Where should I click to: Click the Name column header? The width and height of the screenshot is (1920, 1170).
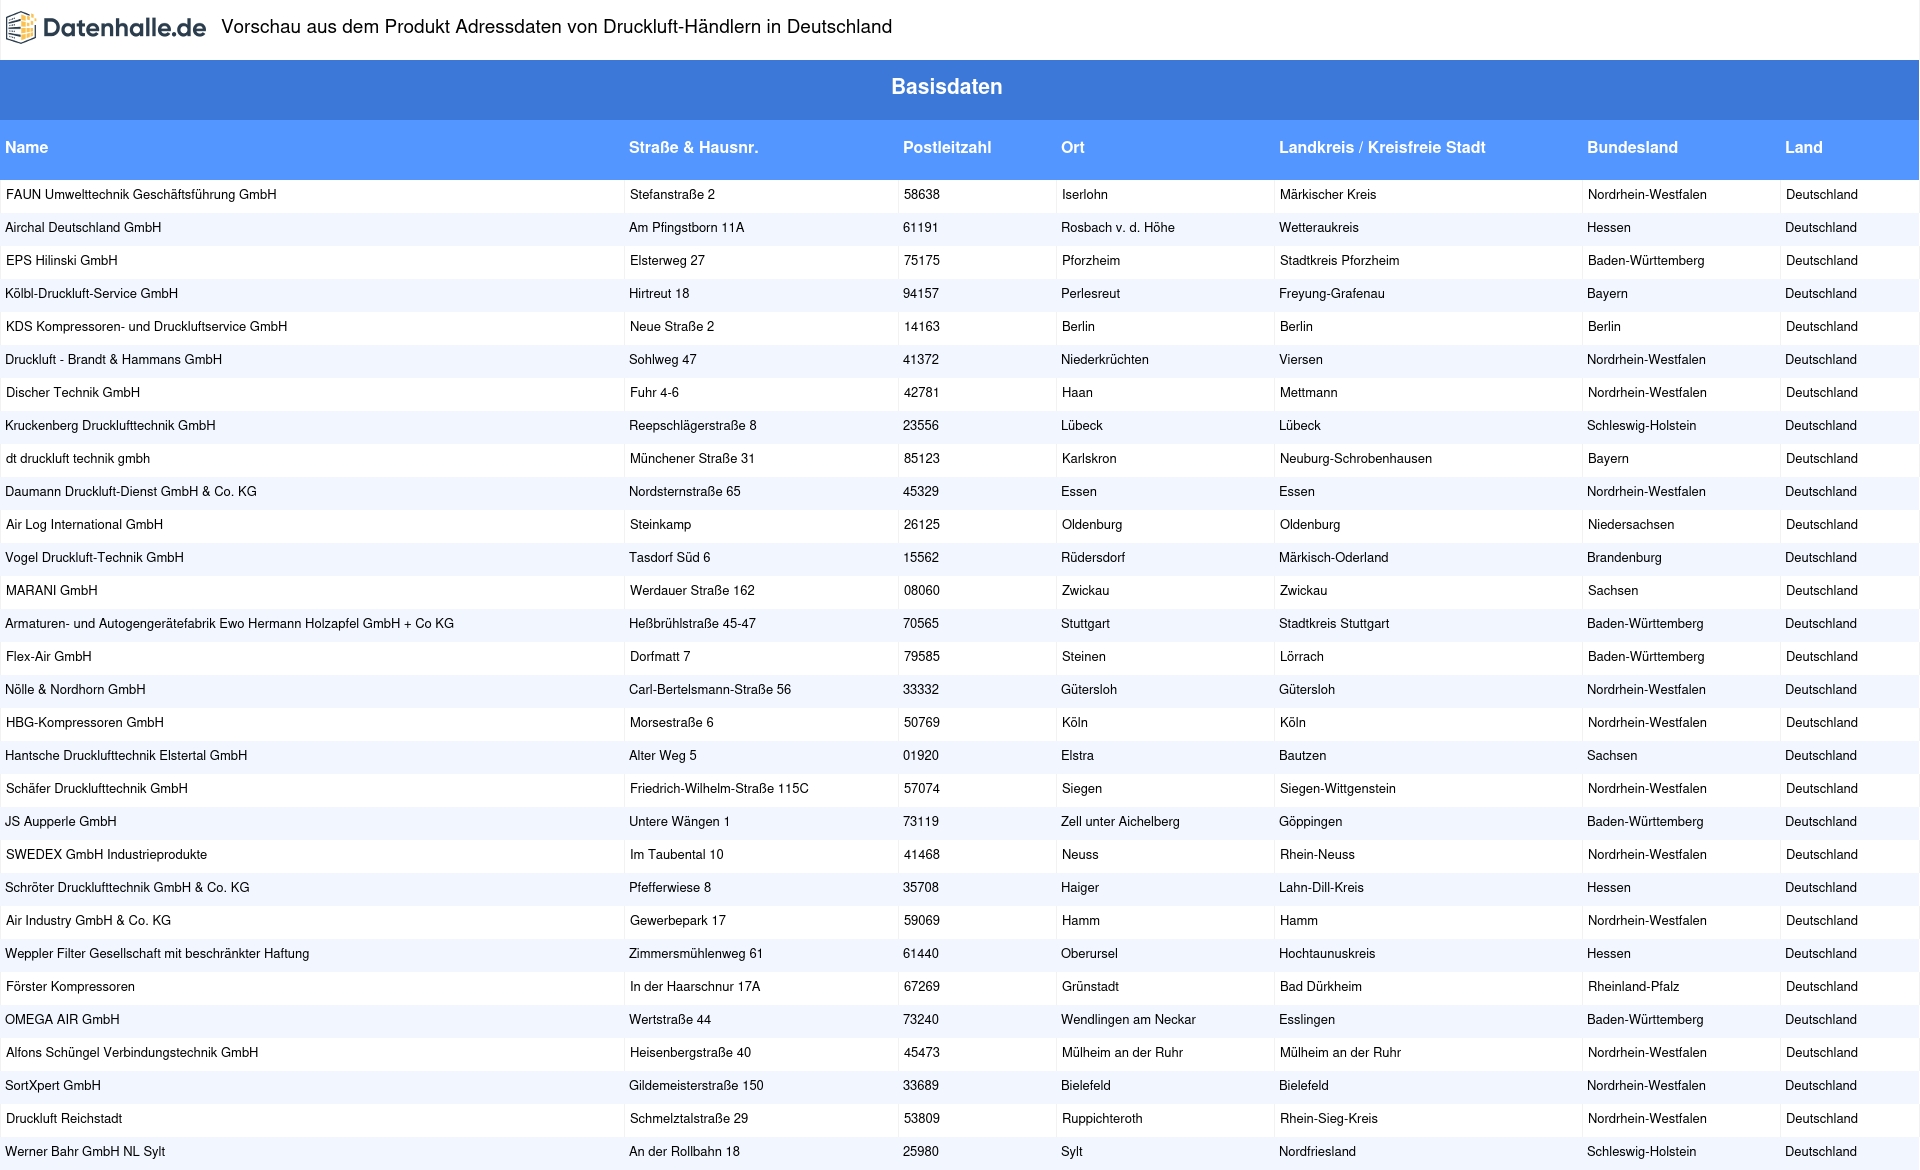(x=27, y=147)
